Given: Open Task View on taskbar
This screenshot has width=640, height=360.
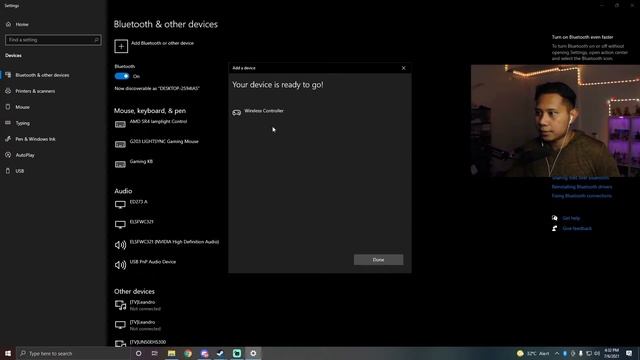Looking at the screenshot, I should pos(155,353).
